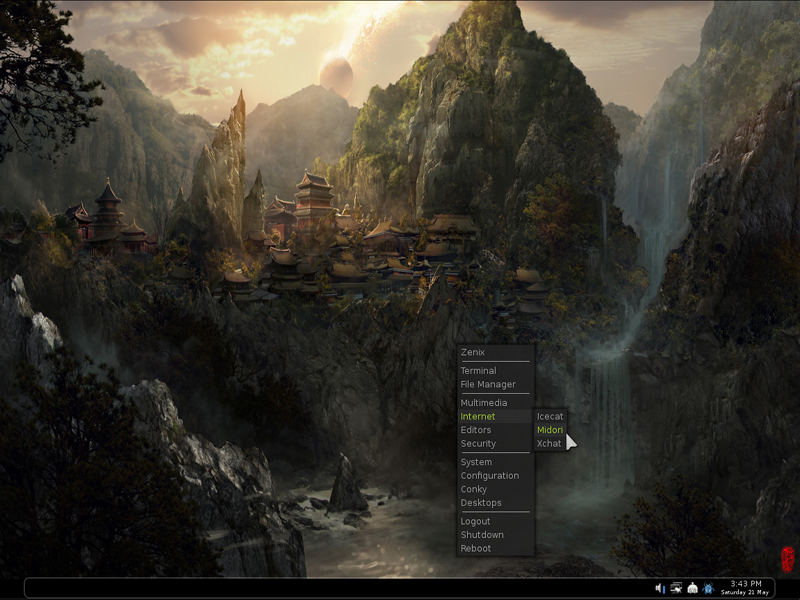Expand the Multimedia submenu
This screenshot has width=800, height=600.
pyautogui.click(x=495, y=403)
